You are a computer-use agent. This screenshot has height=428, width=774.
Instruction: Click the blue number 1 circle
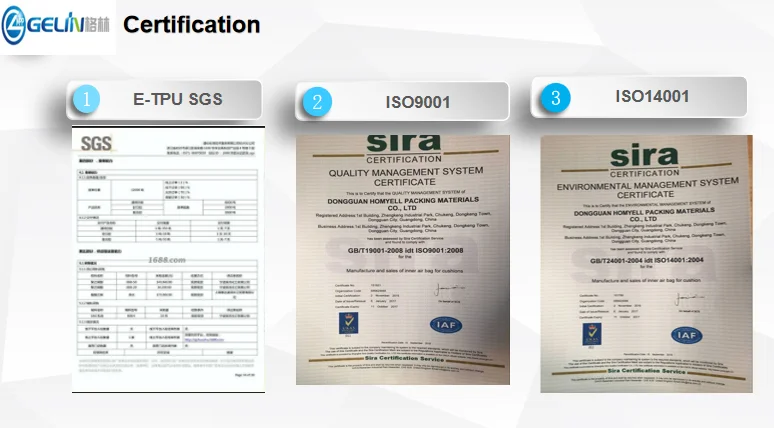click(x=86, y=99)
